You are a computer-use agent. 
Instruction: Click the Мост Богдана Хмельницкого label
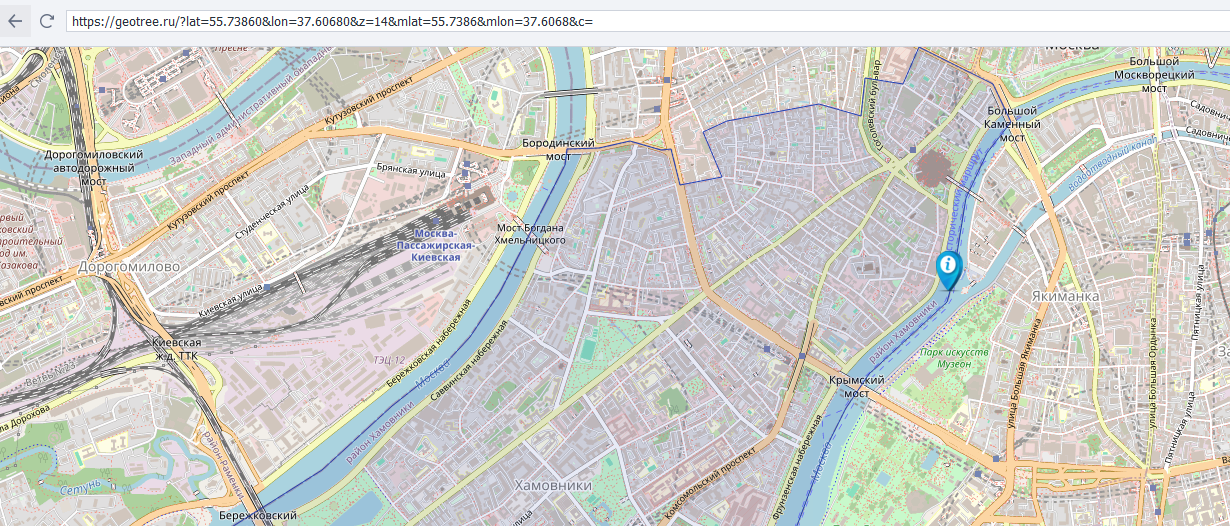point(531,233)
